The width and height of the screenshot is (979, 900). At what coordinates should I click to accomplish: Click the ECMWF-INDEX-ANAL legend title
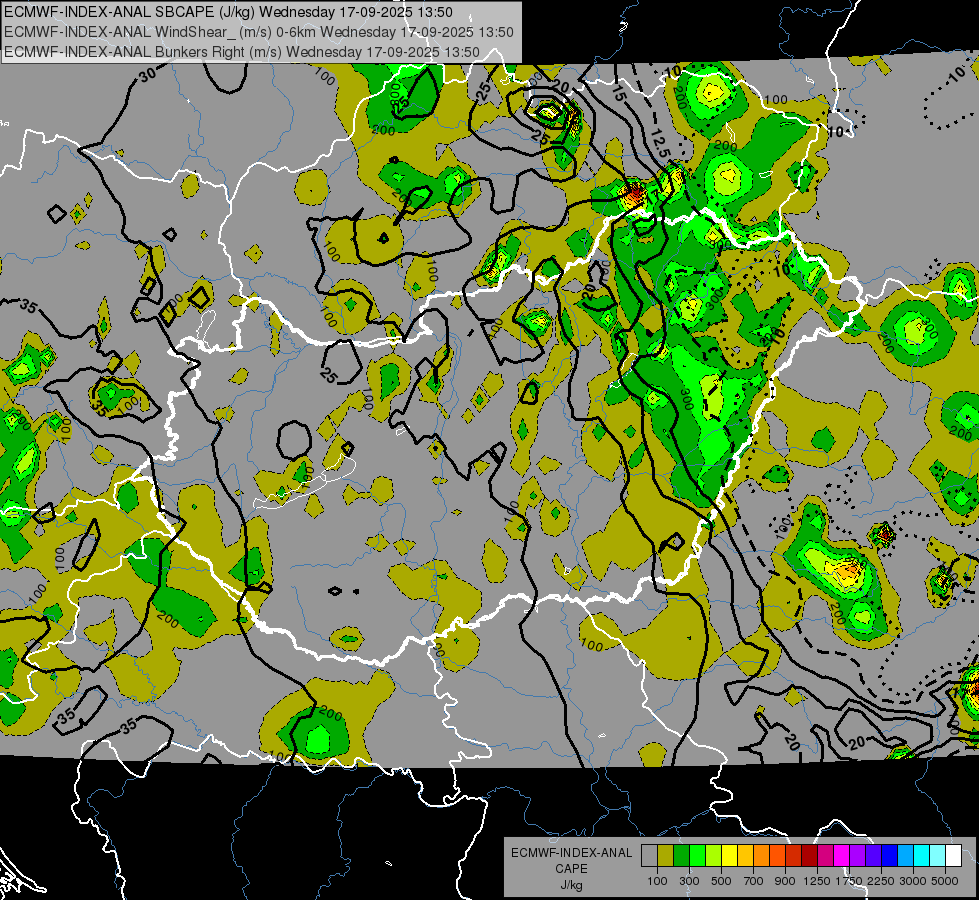tap(571, 853)
